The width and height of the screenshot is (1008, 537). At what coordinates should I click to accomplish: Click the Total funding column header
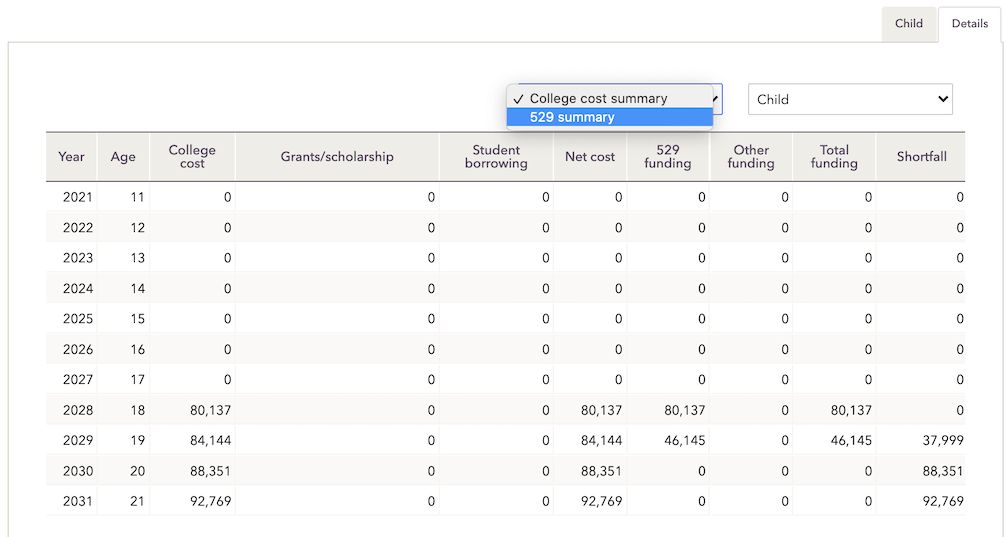click(834, 157)
